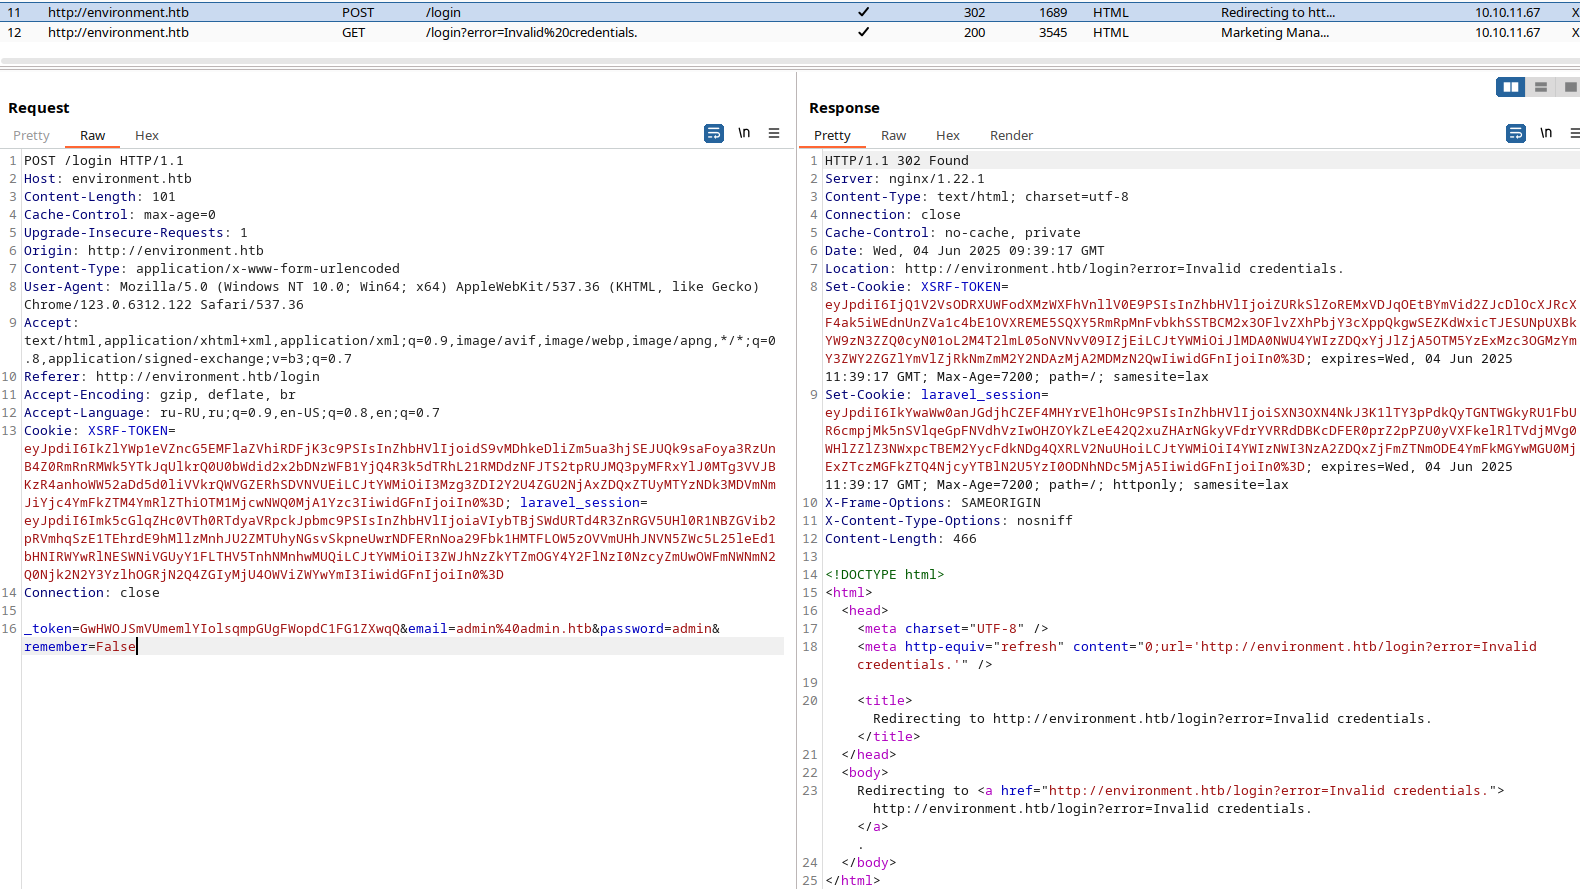This screenshot has height=889, width=1580.
Task: Click the <!DOCTYPE html> line in response
Action: [x=885, y=574]
